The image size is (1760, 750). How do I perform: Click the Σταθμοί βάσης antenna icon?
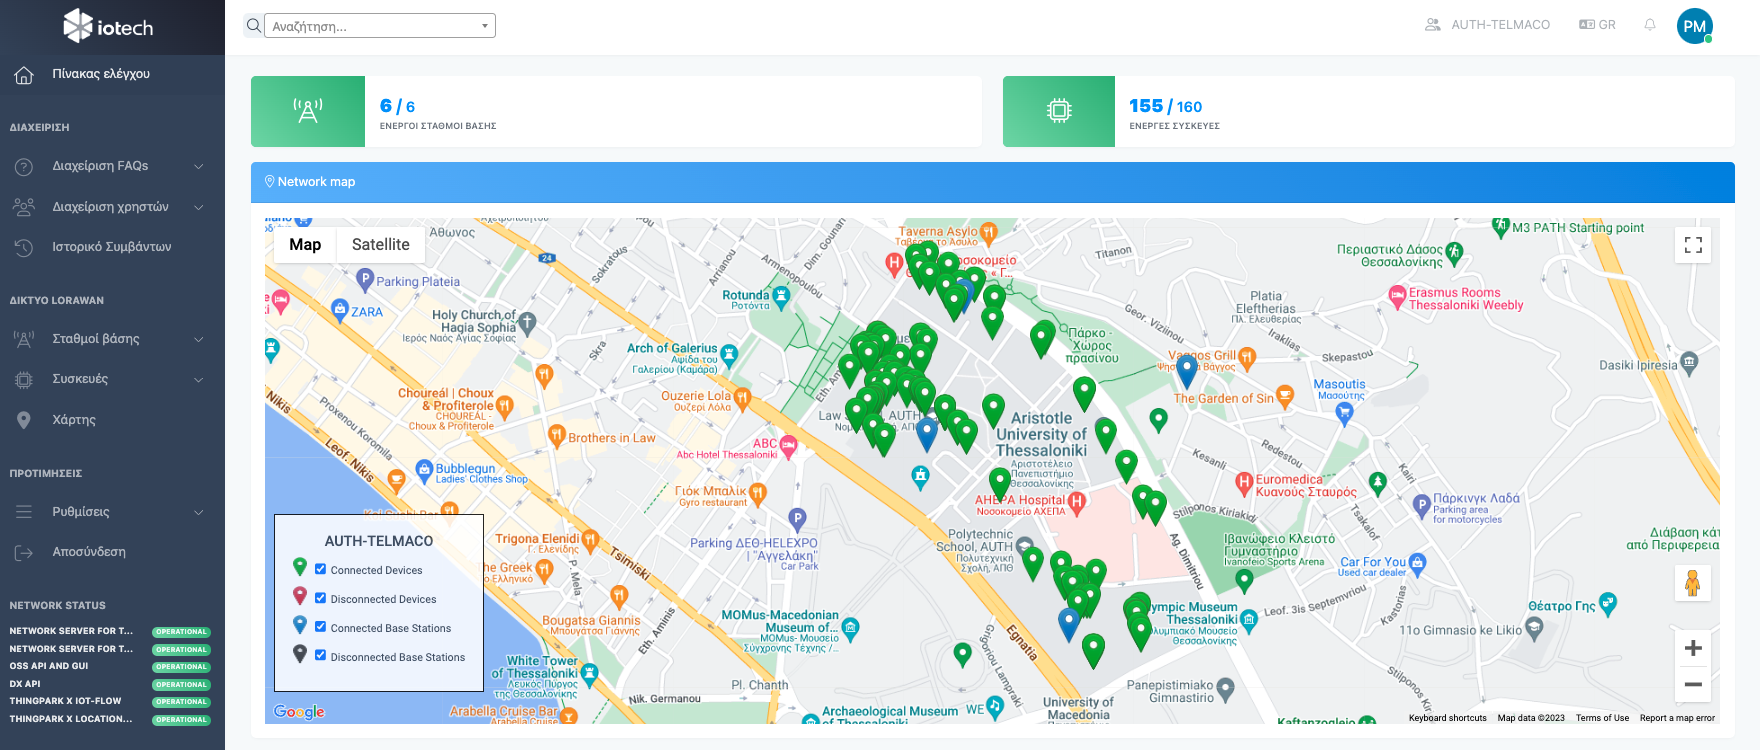24,339
